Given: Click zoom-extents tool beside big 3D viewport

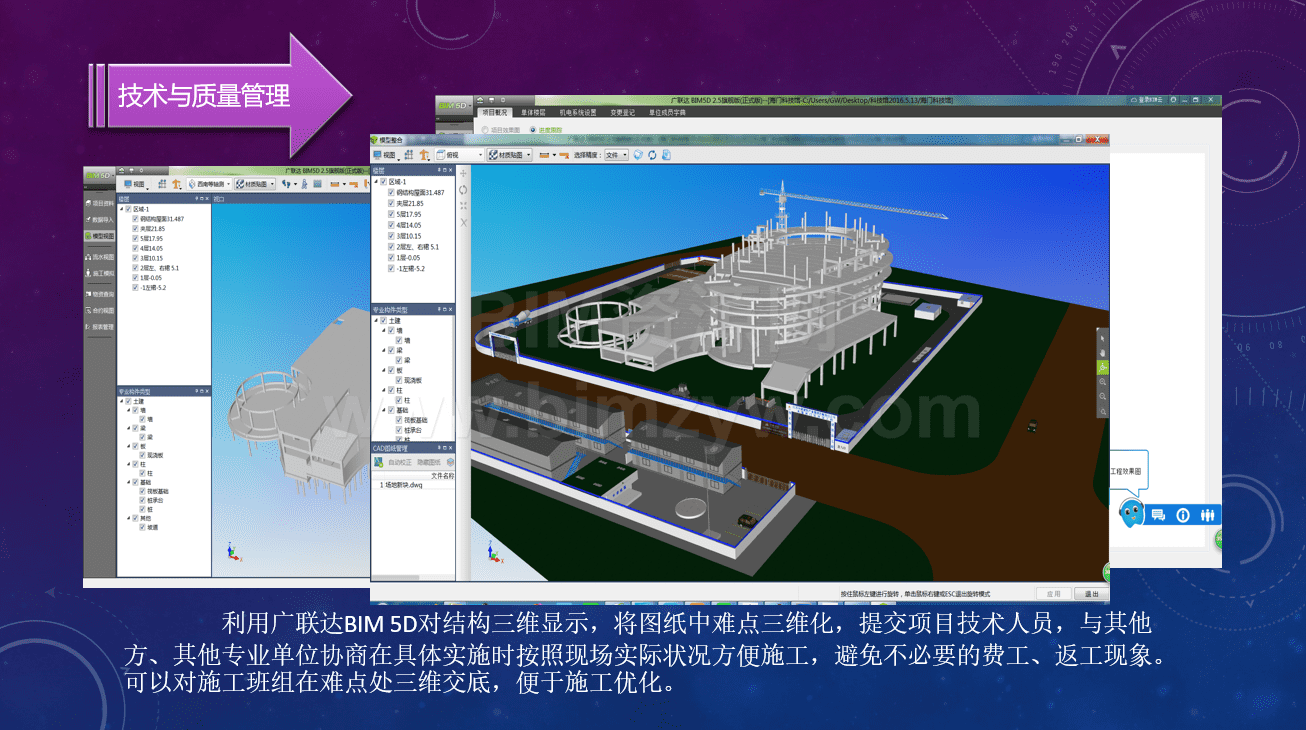Looking at the screenshot, I should tap(463, 205).
